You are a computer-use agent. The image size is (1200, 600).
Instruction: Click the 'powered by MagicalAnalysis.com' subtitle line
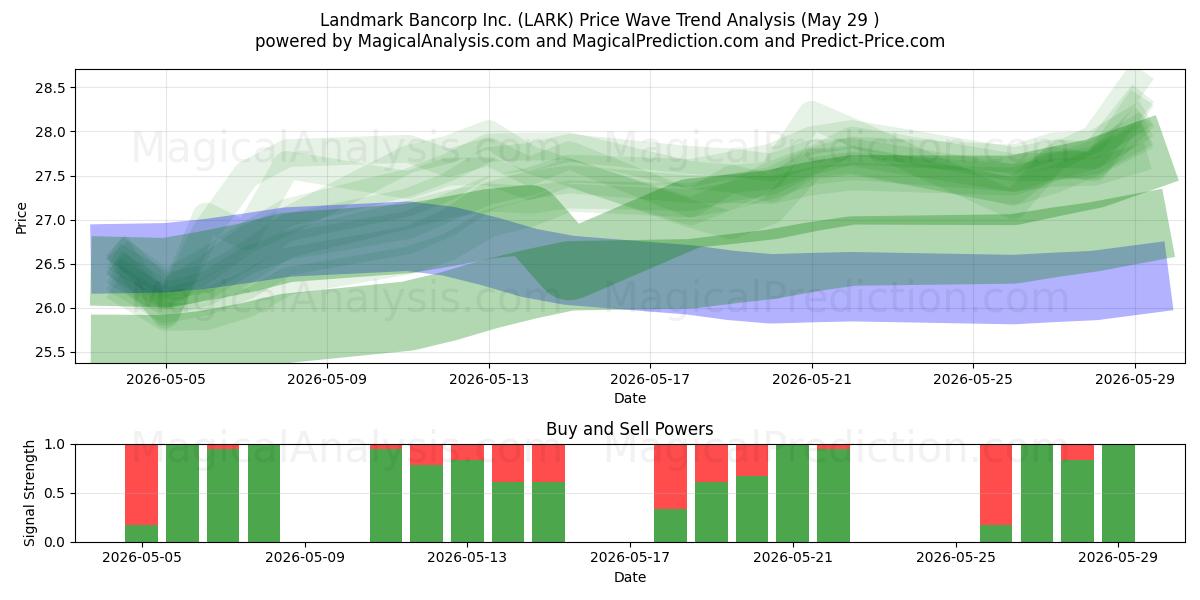[600, 41]
